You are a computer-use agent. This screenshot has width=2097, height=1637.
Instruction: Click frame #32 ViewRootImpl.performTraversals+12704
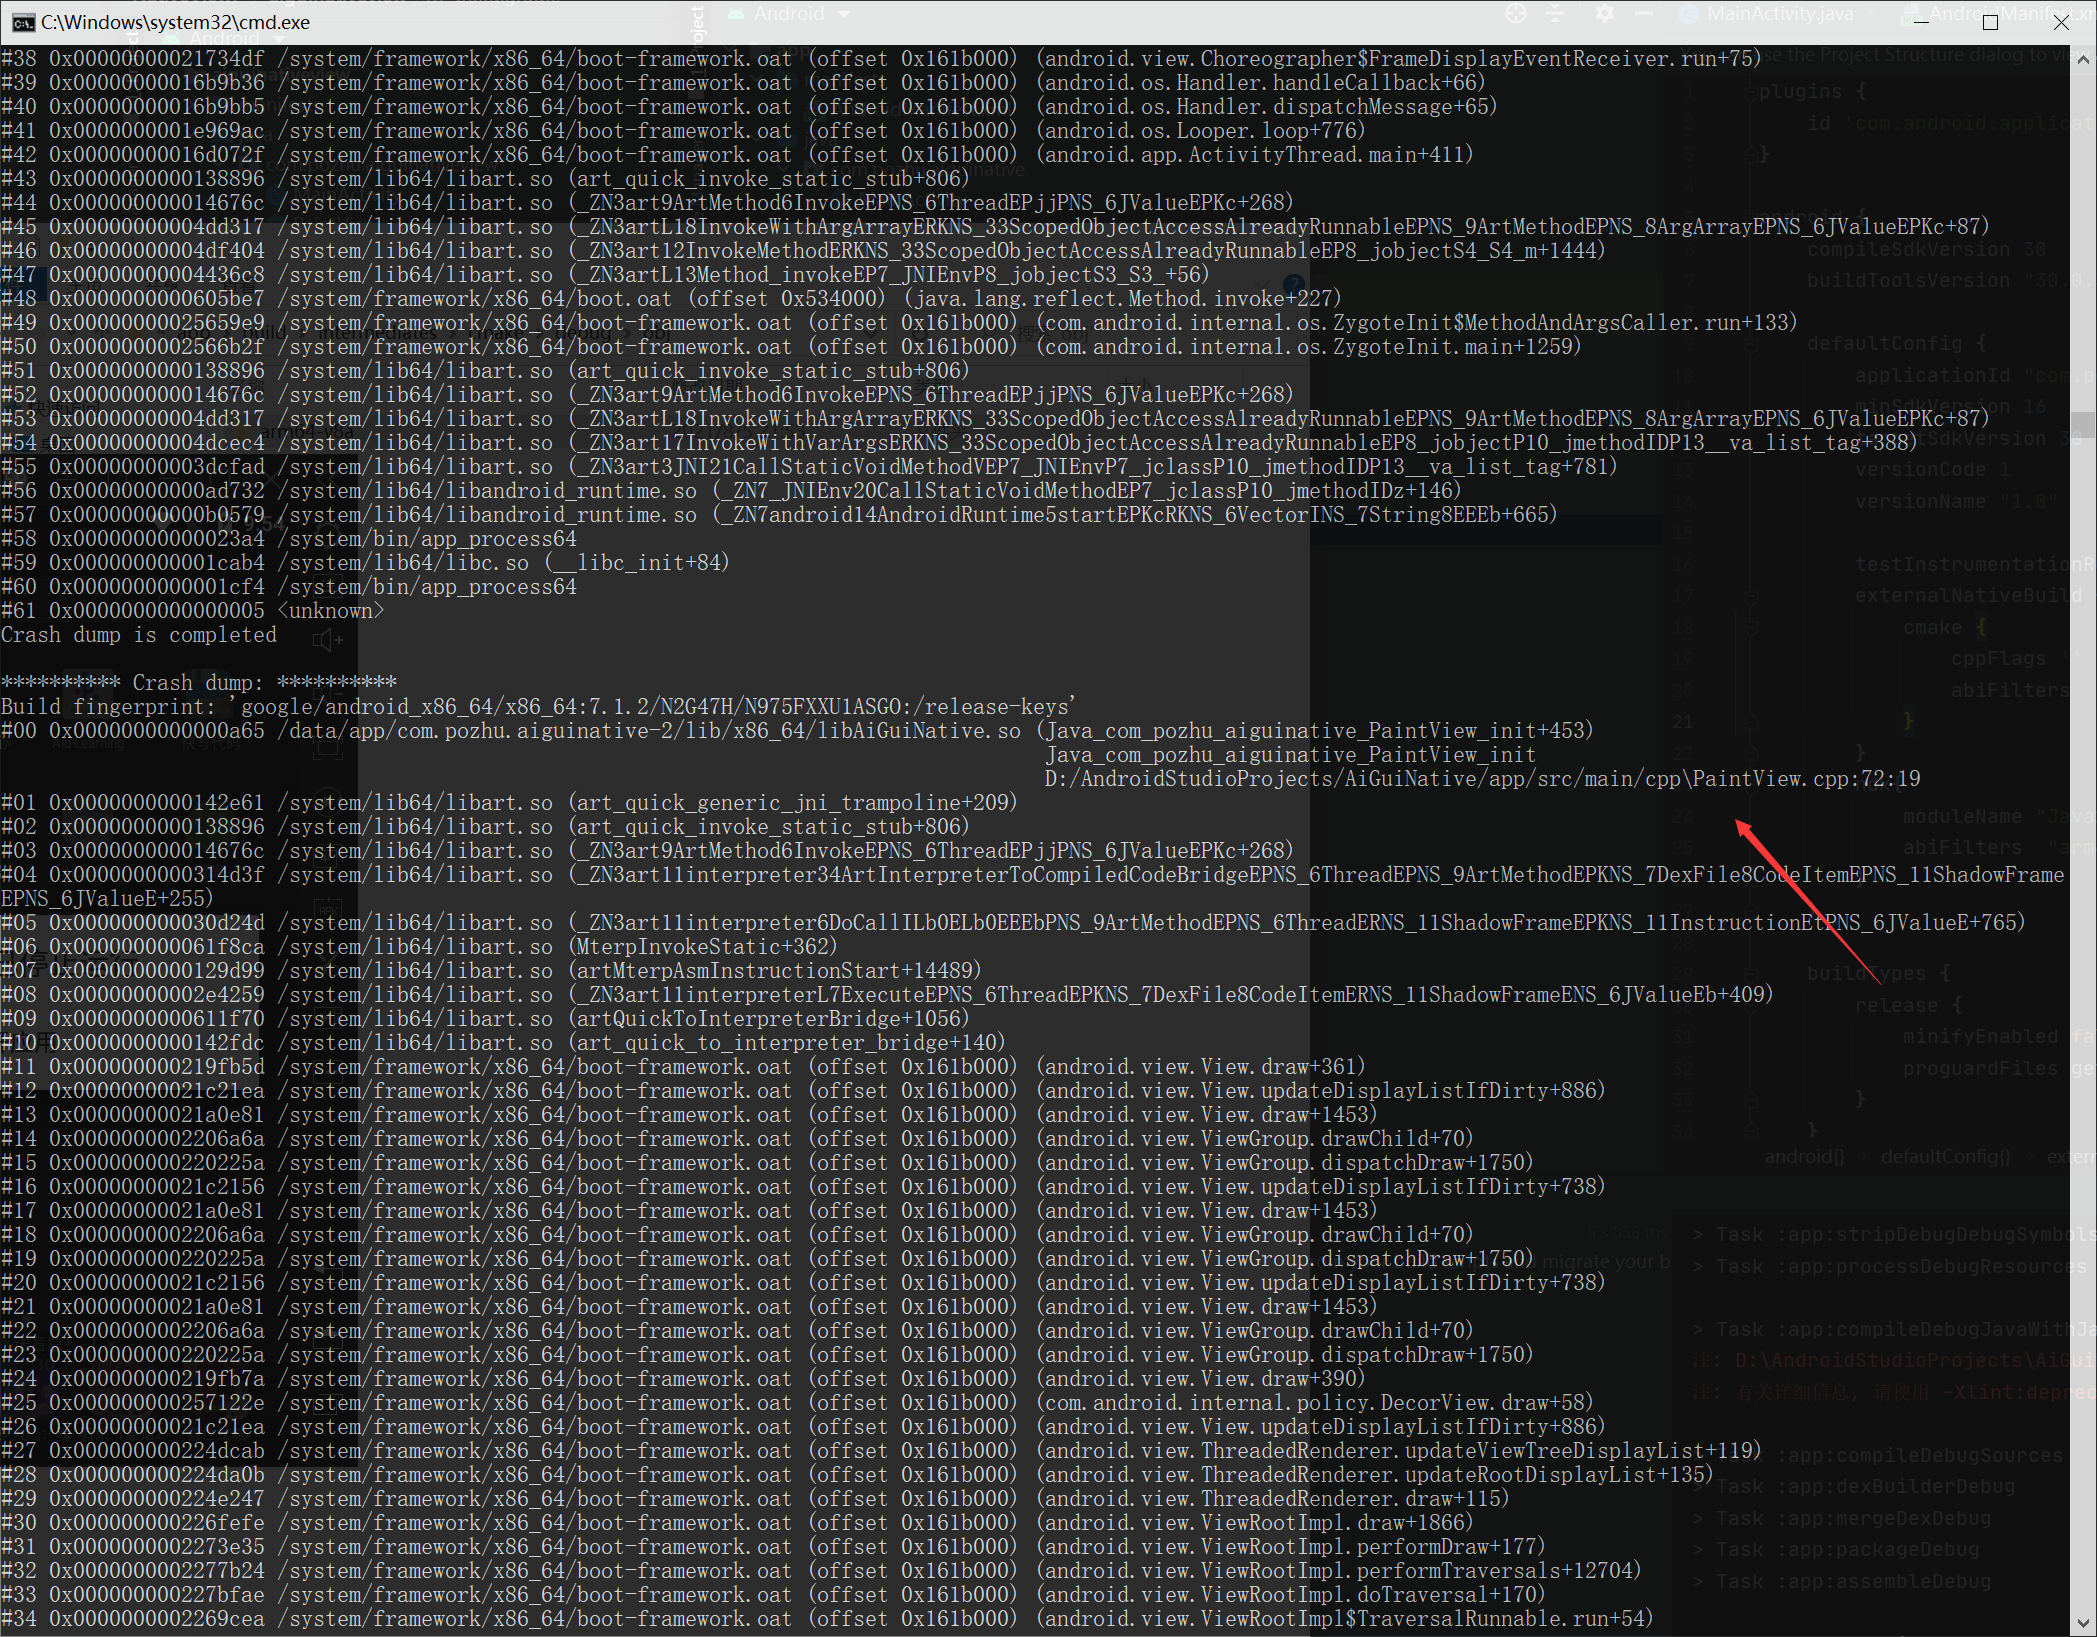point(821,1571)
